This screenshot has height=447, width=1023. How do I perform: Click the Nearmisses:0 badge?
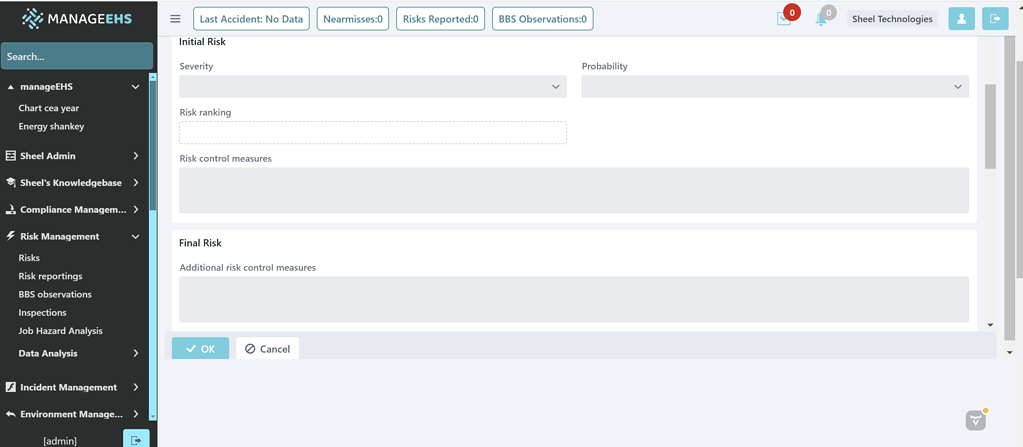pos(353,19)
